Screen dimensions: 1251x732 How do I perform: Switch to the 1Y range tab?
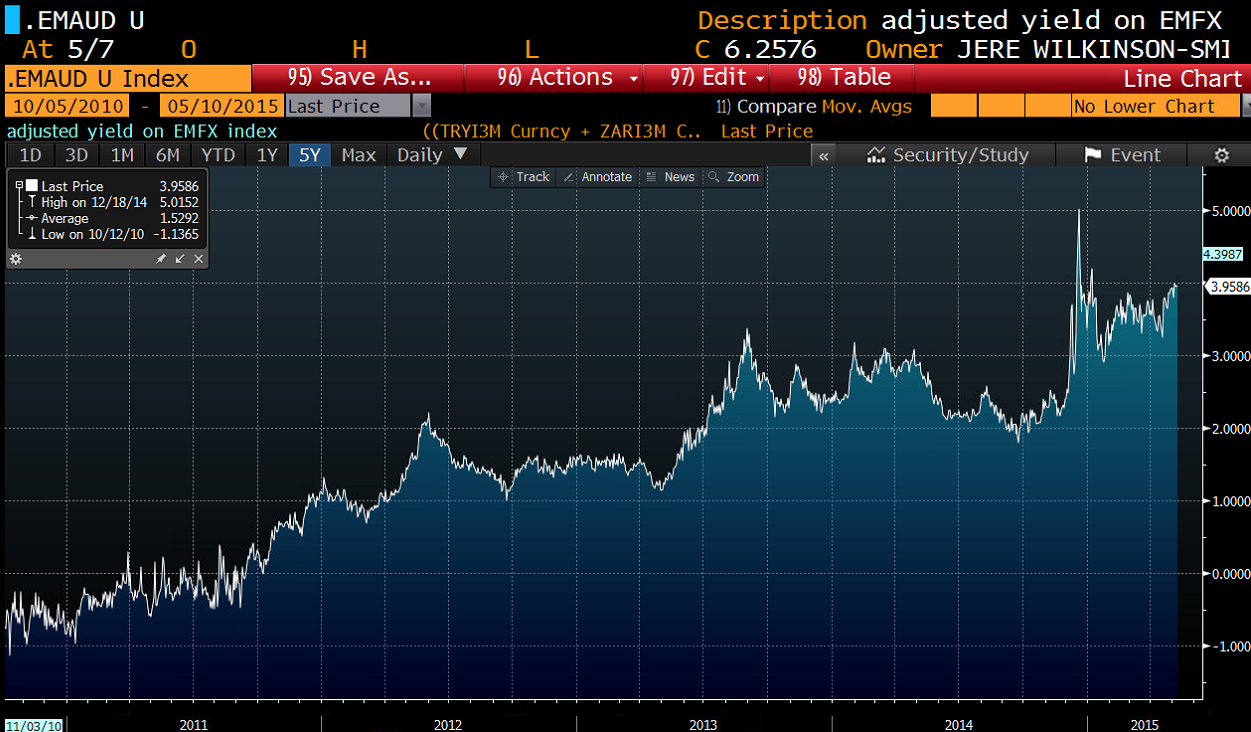267,155
